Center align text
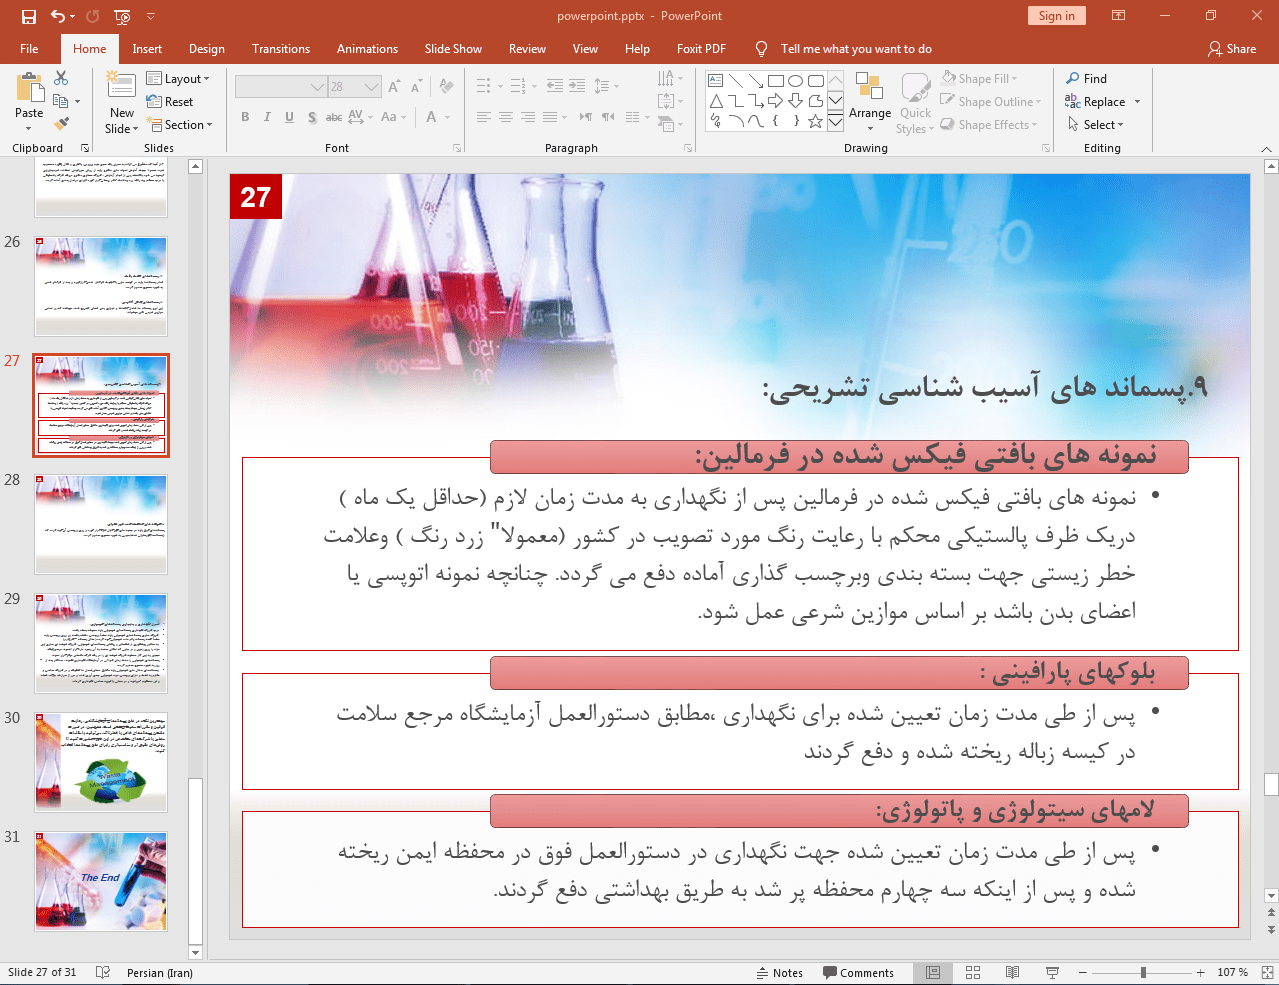Screen dimensions: 1279x985 click(506, 117)
